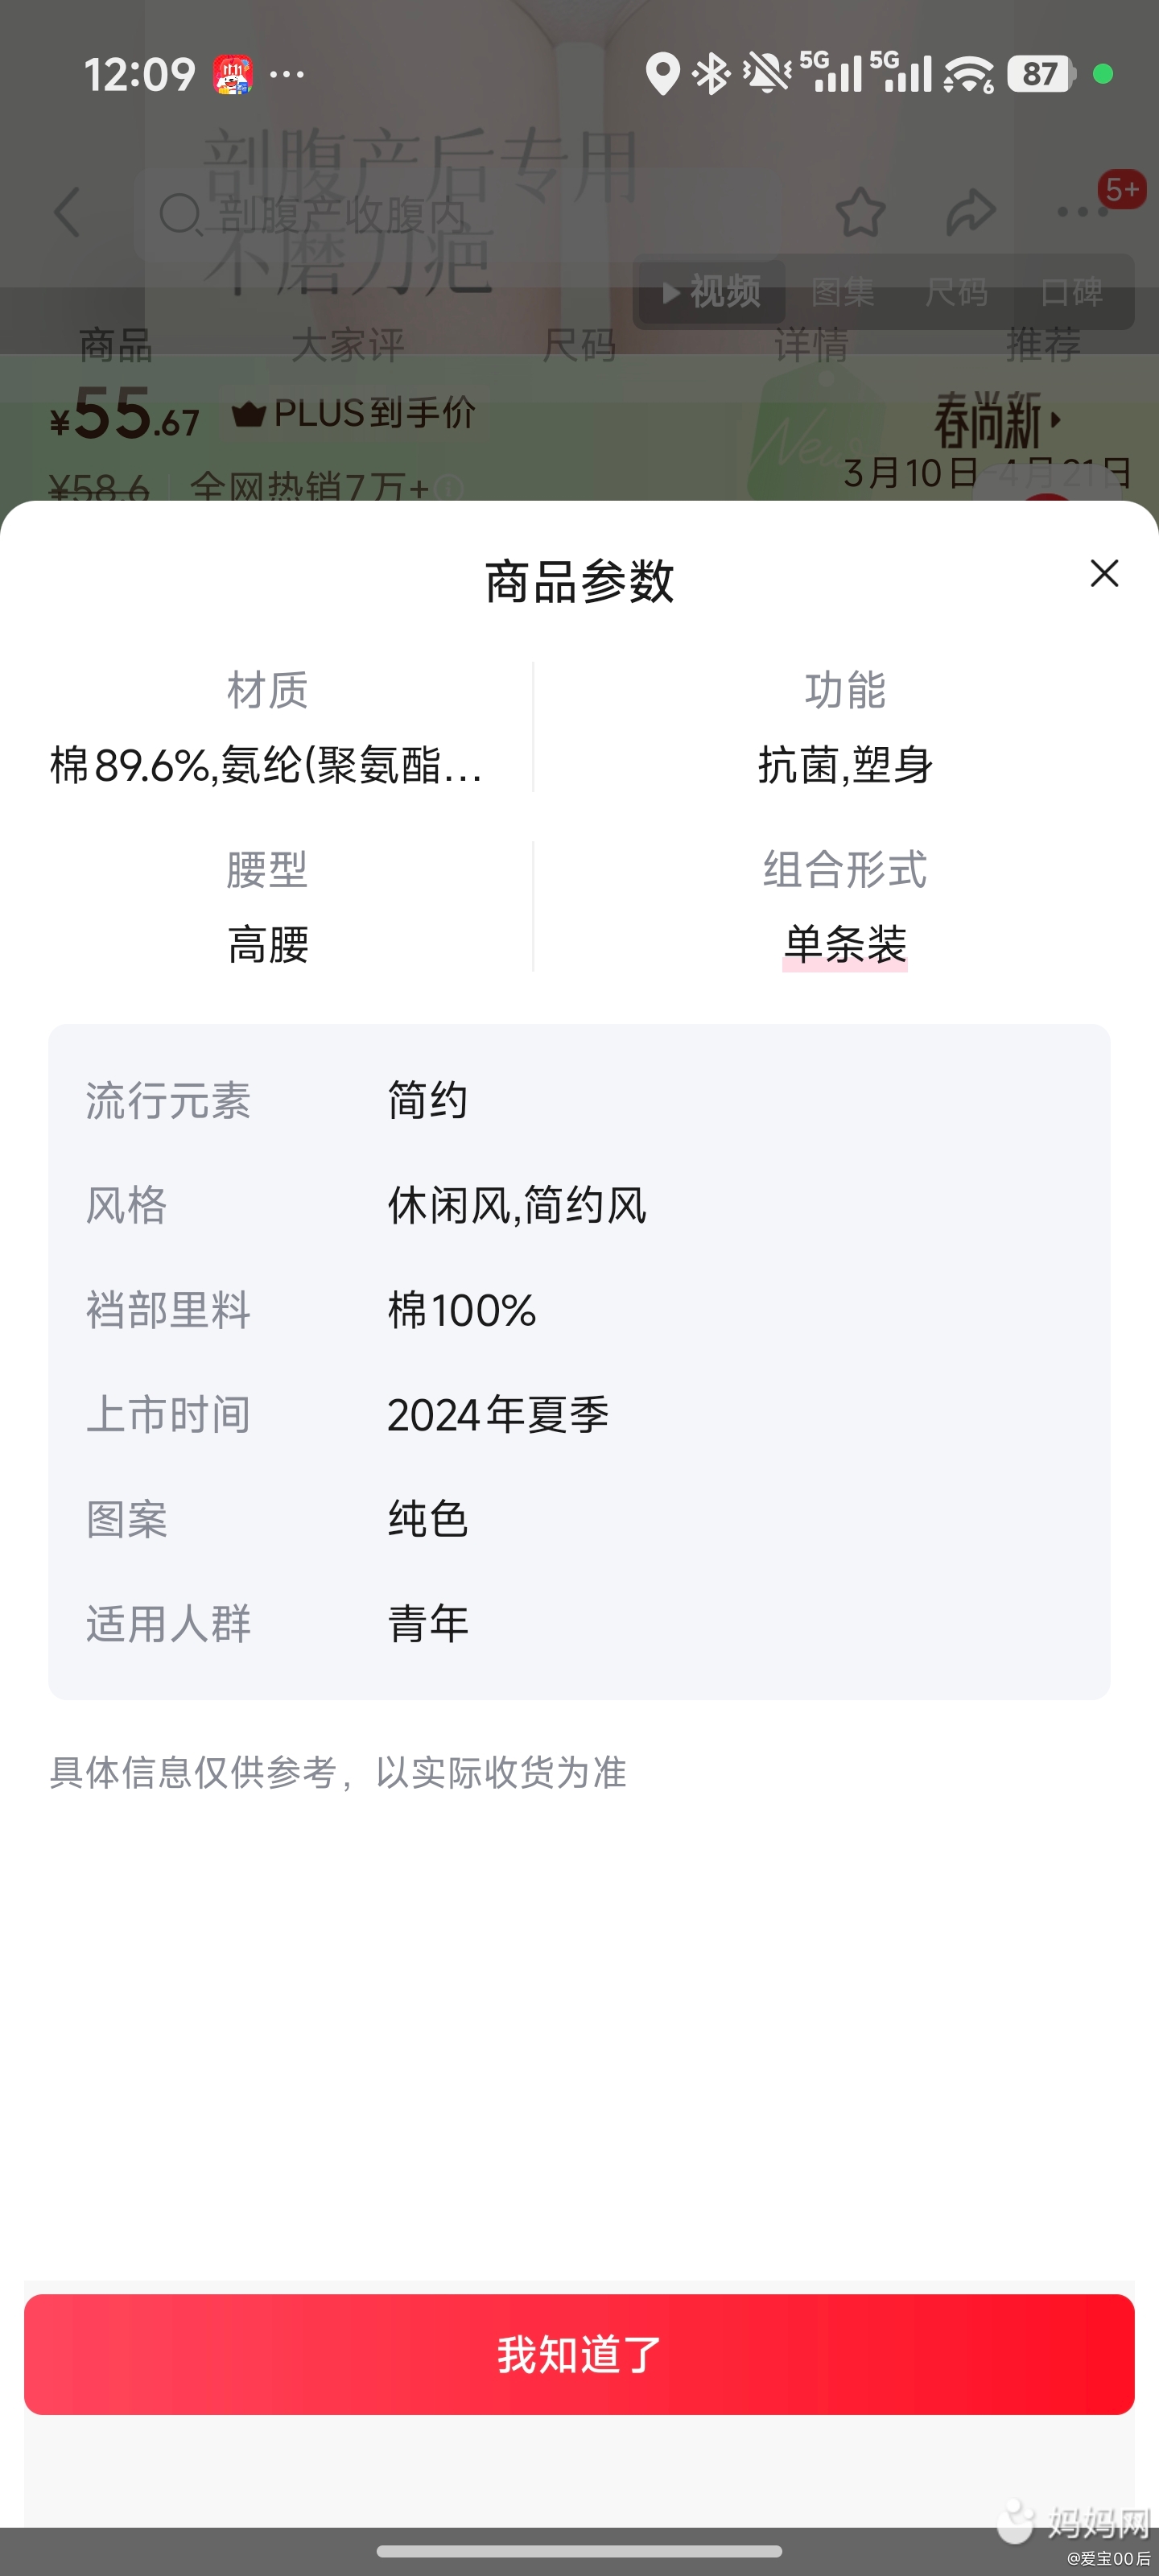Tap the back arrow icon
Image resolution: width=1159 pixels, height=2576 pixels.
pyautogui.click(x=67, y=212)
